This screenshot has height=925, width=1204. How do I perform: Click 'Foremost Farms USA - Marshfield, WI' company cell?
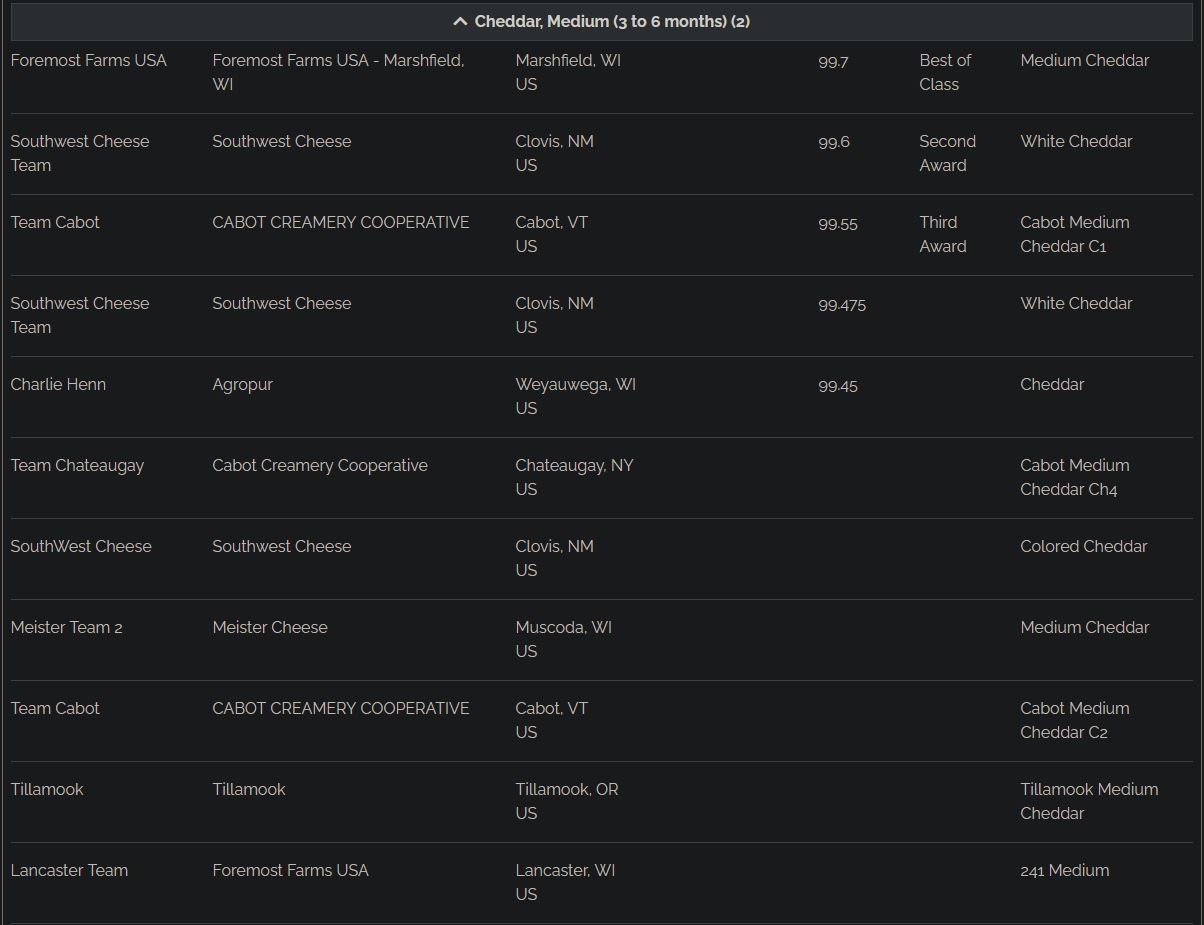pos(338,73)
